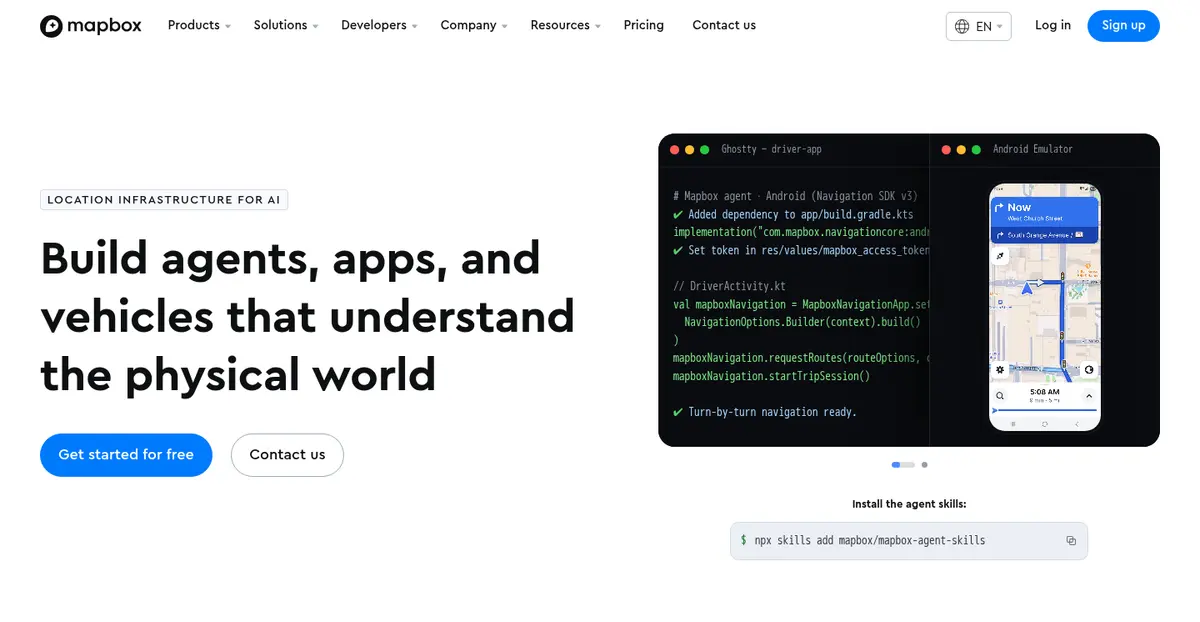The image size is (1200, 622).
Task: Click the "Turn-by-turn navigation ready." line
Action: point(765,412)
